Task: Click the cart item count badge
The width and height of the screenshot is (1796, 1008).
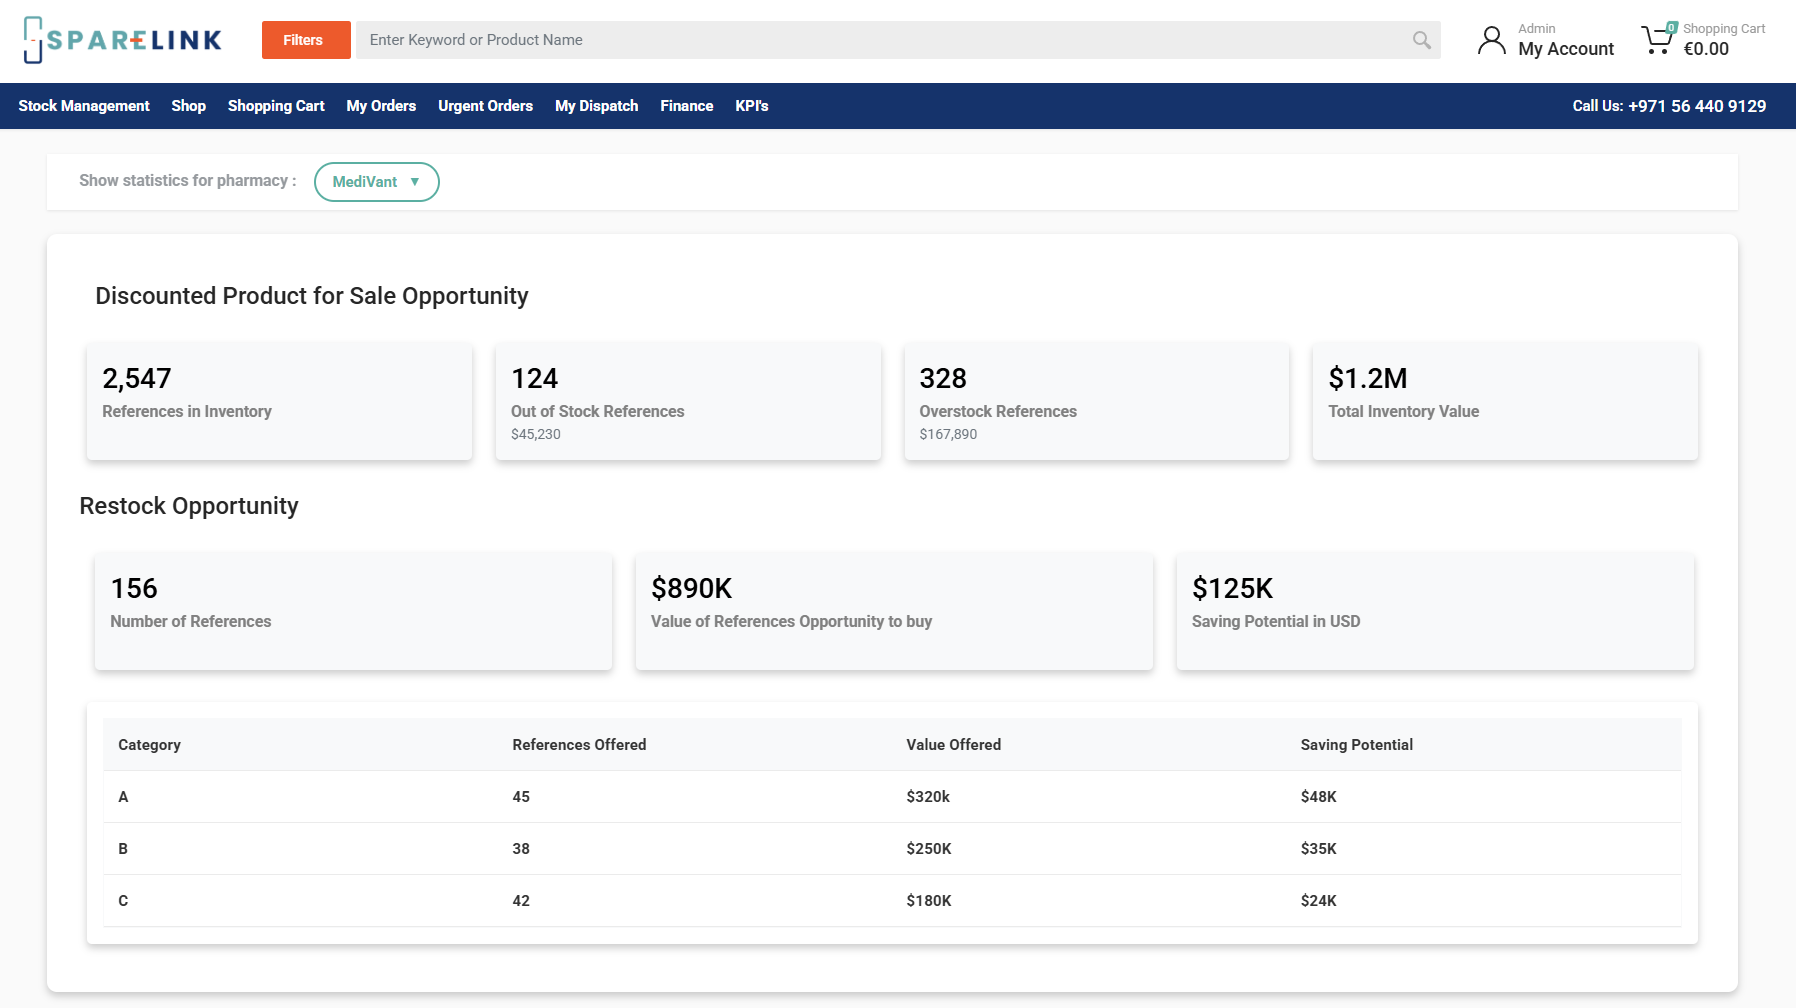Action: (x=1668, y=26)
